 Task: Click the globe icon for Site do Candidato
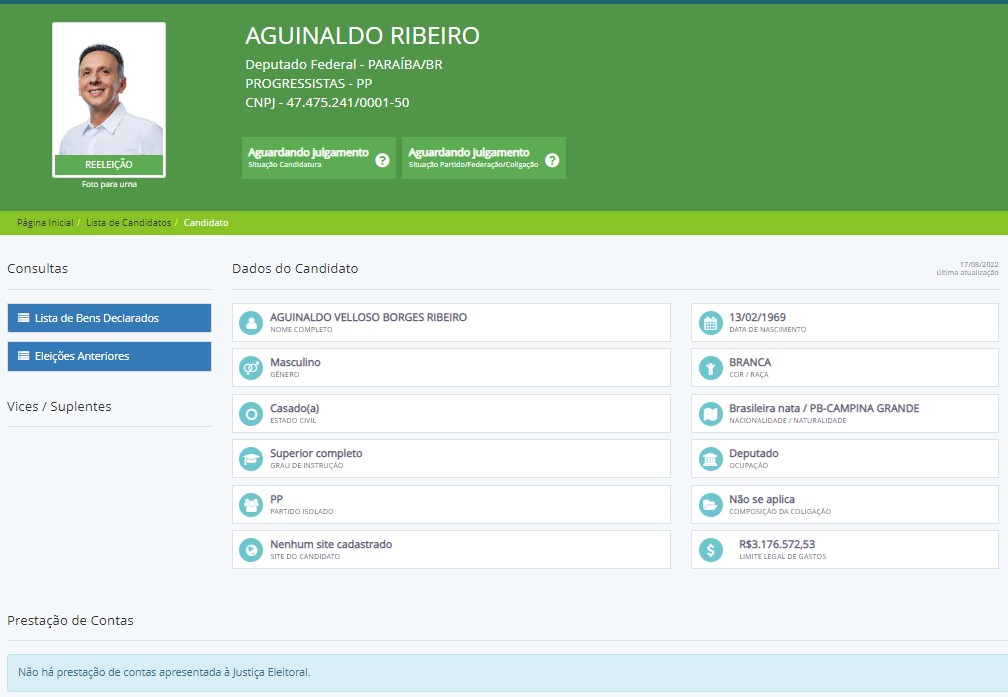coord(251,549)
